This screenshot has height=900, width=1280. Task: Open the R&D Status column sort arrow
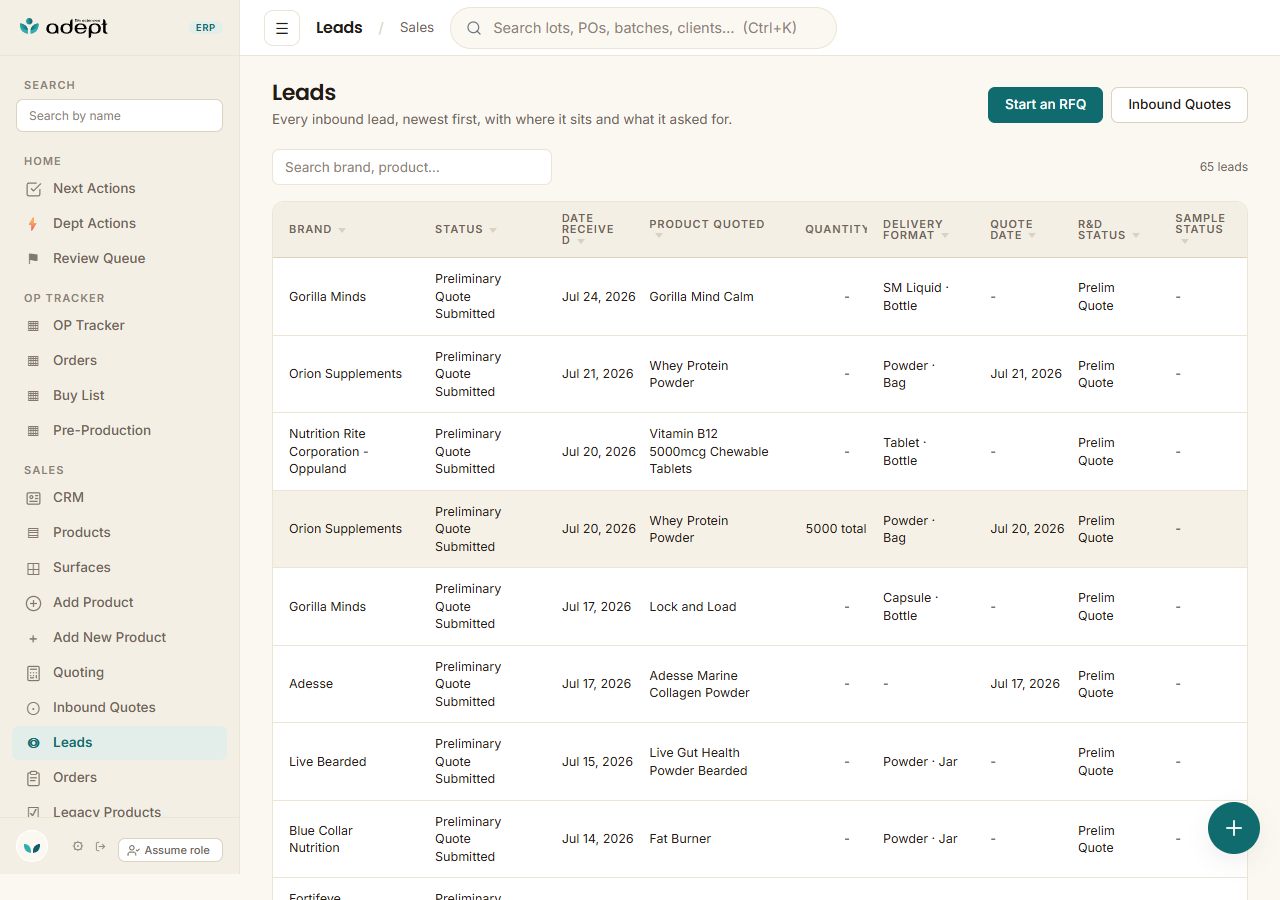pos(1136,236)
